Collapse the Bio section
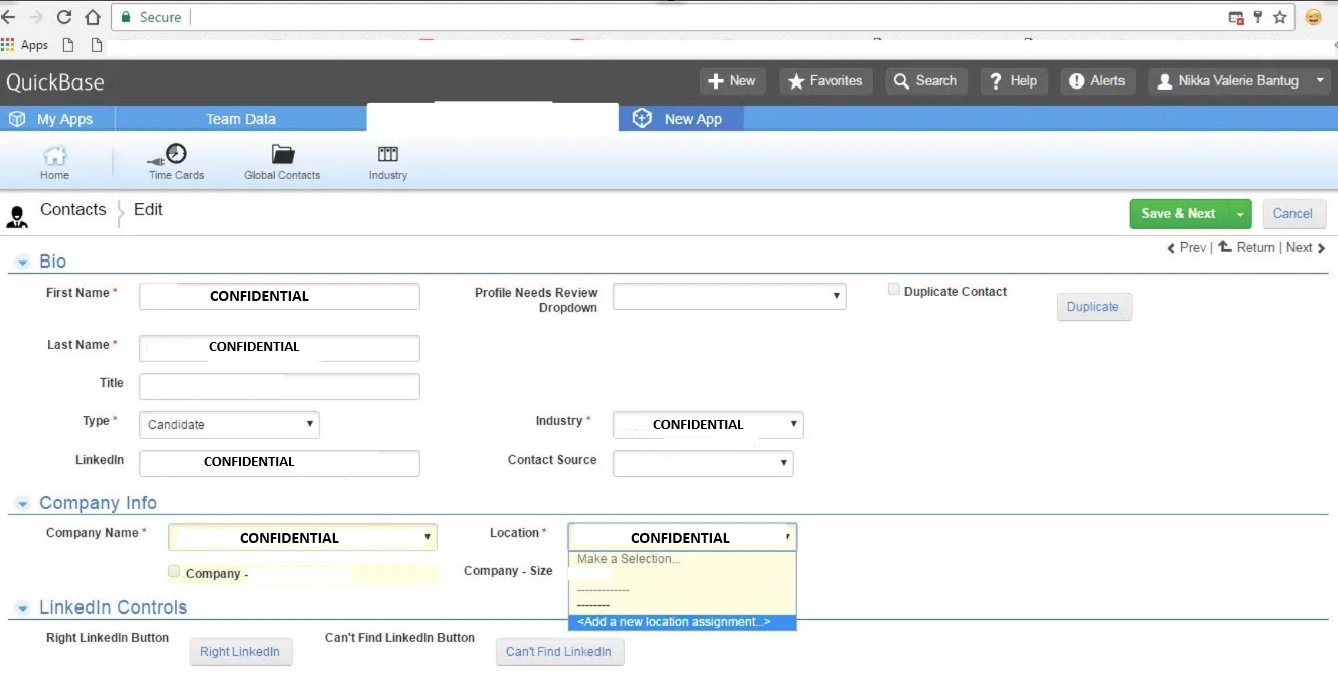This screenshot has width=1338, height=688. [22, 262]
